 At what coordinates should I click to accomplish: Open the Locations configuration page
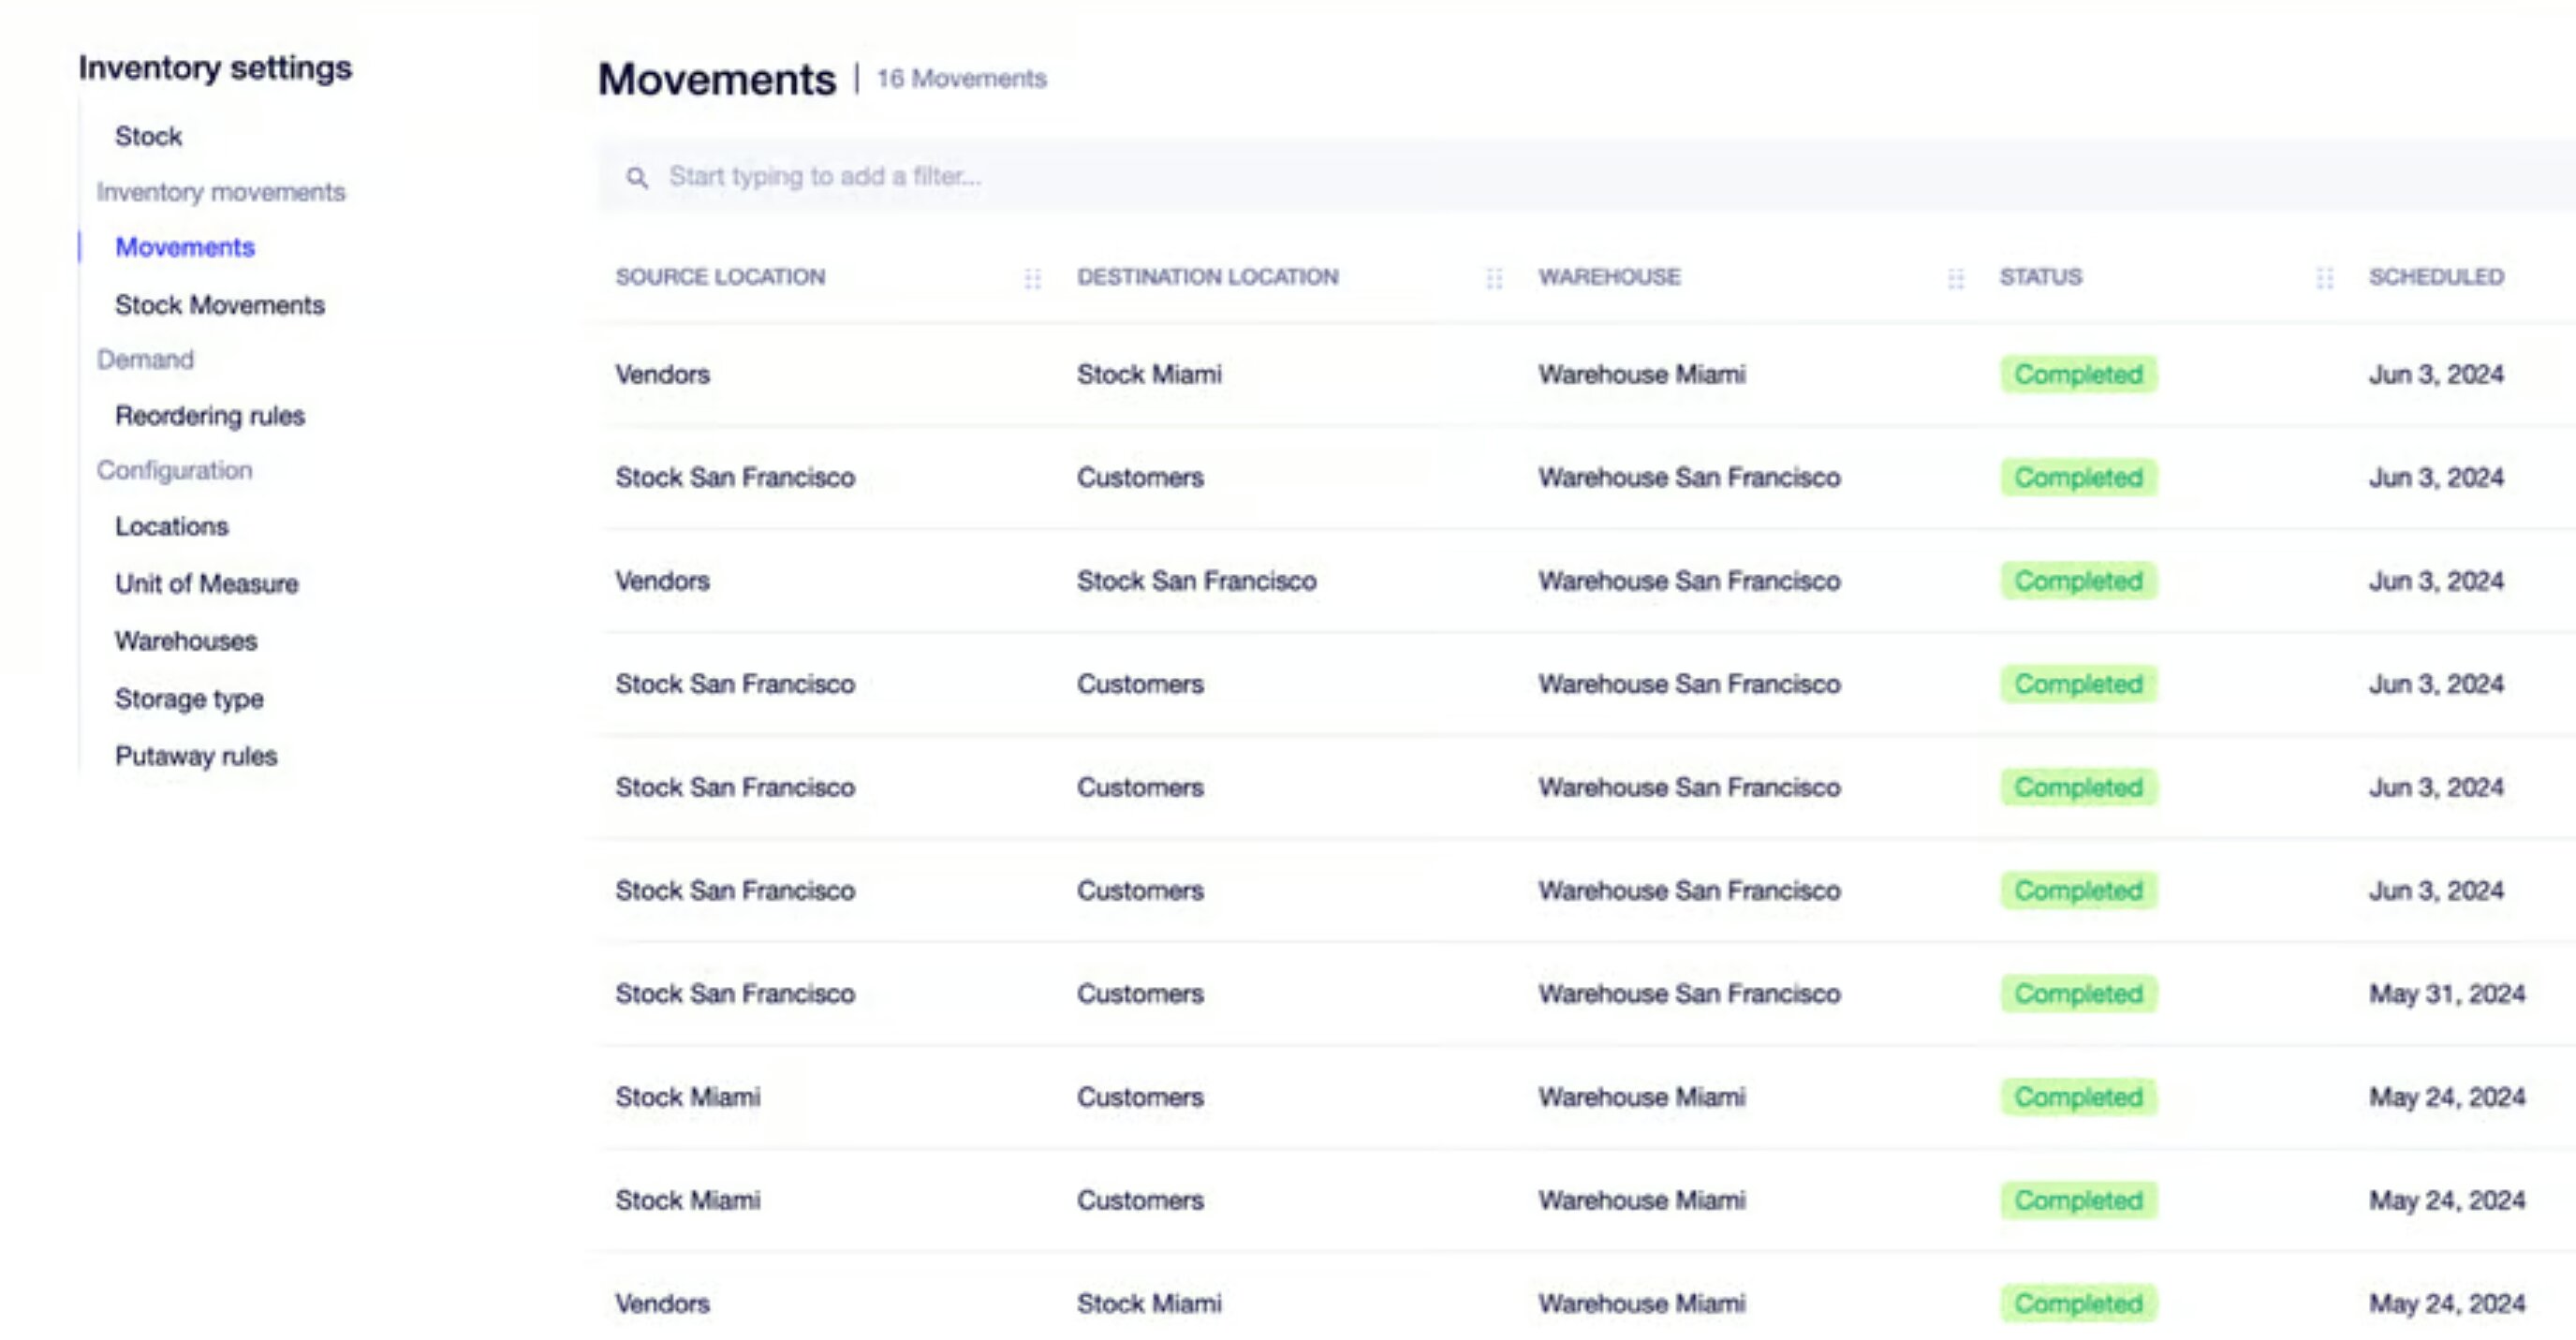[172, 526]
